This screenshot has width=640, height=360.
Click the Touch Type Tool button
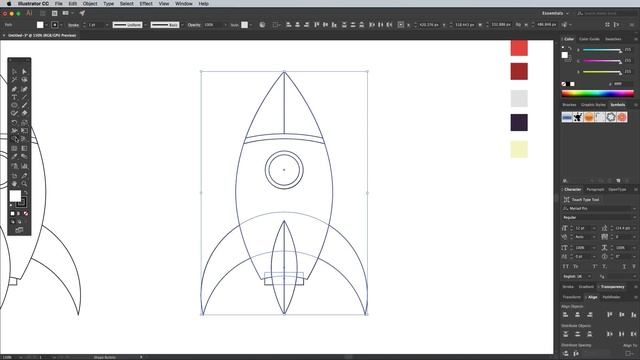581,200
